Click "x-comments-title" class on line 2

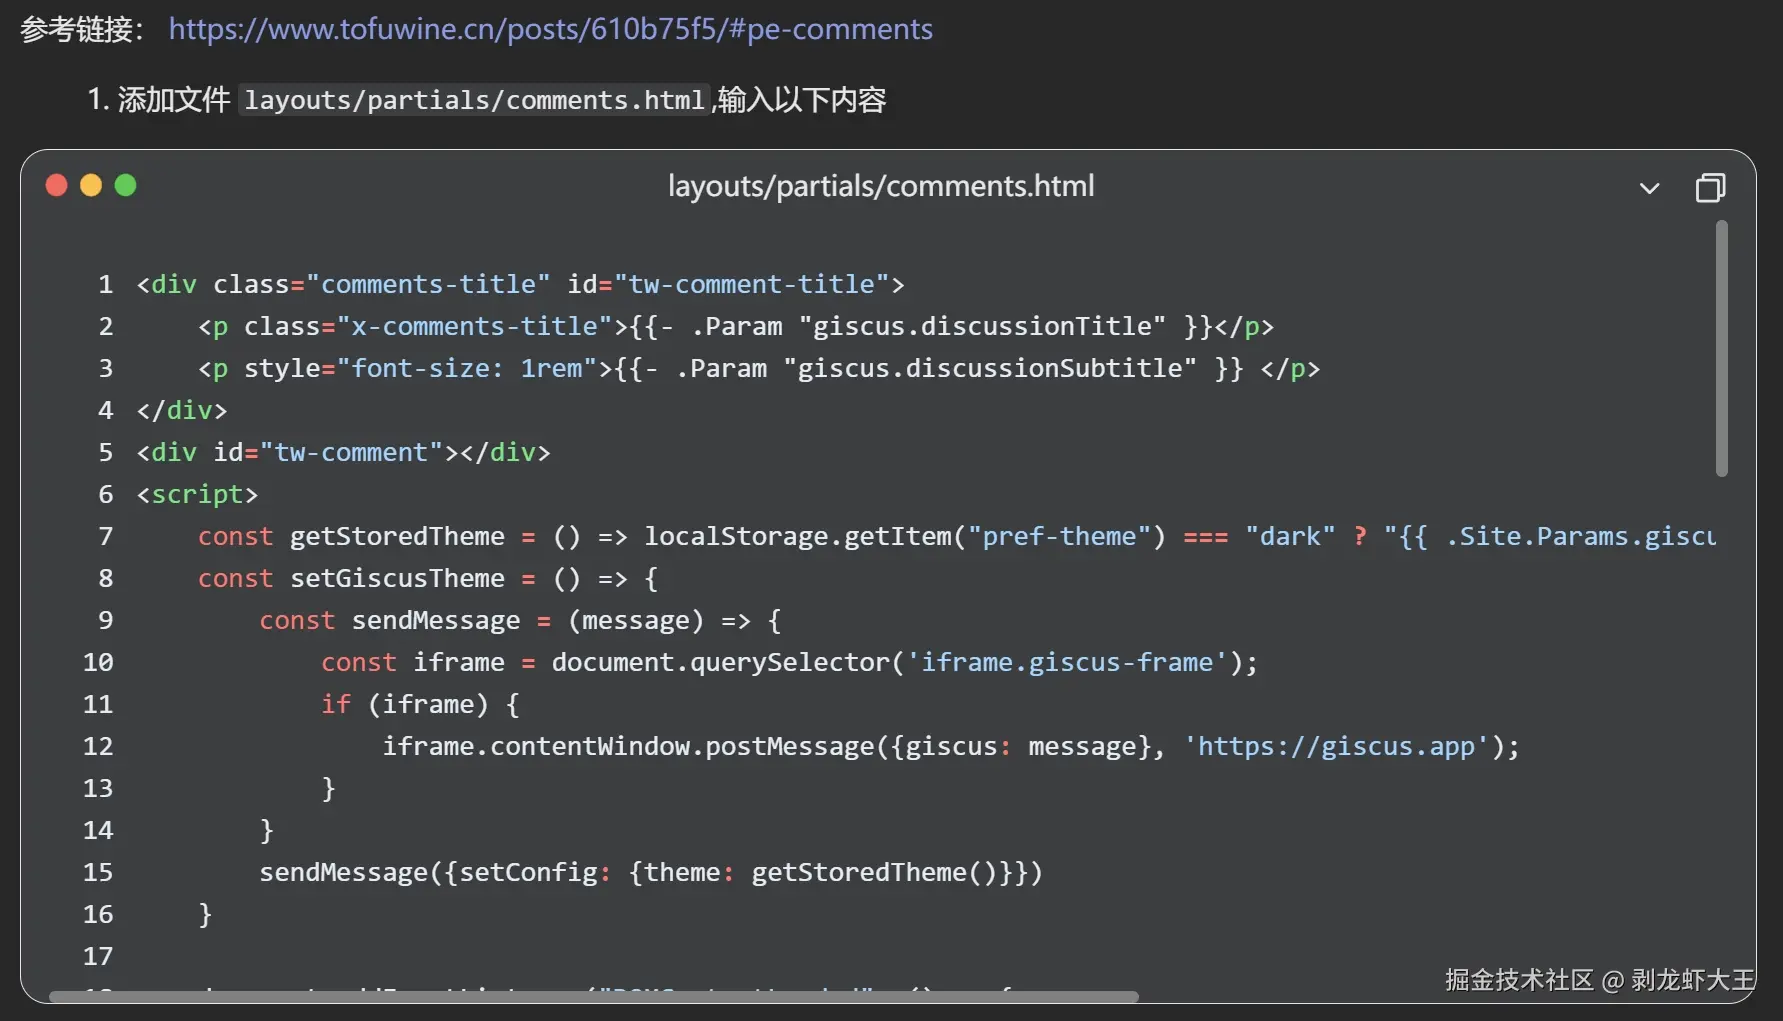tap(474, 326)
